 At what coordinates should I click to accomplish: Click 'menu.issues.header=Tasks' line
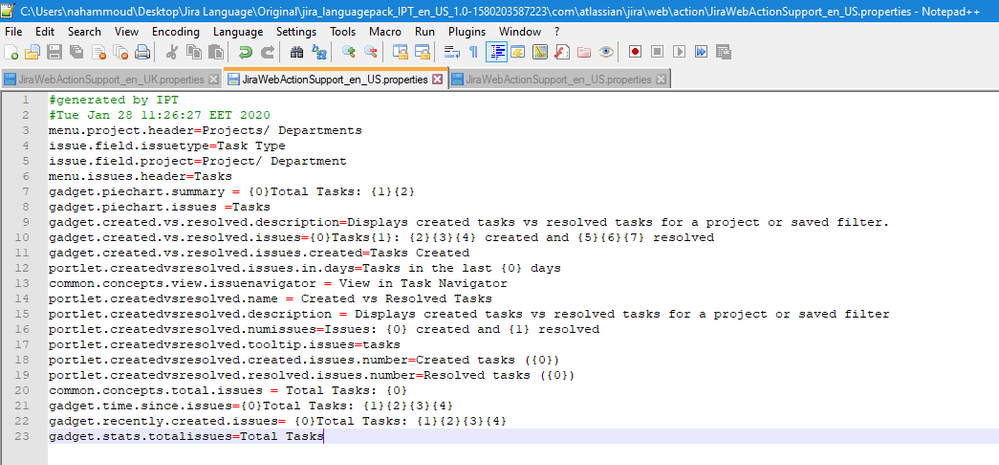coord(140,176)
